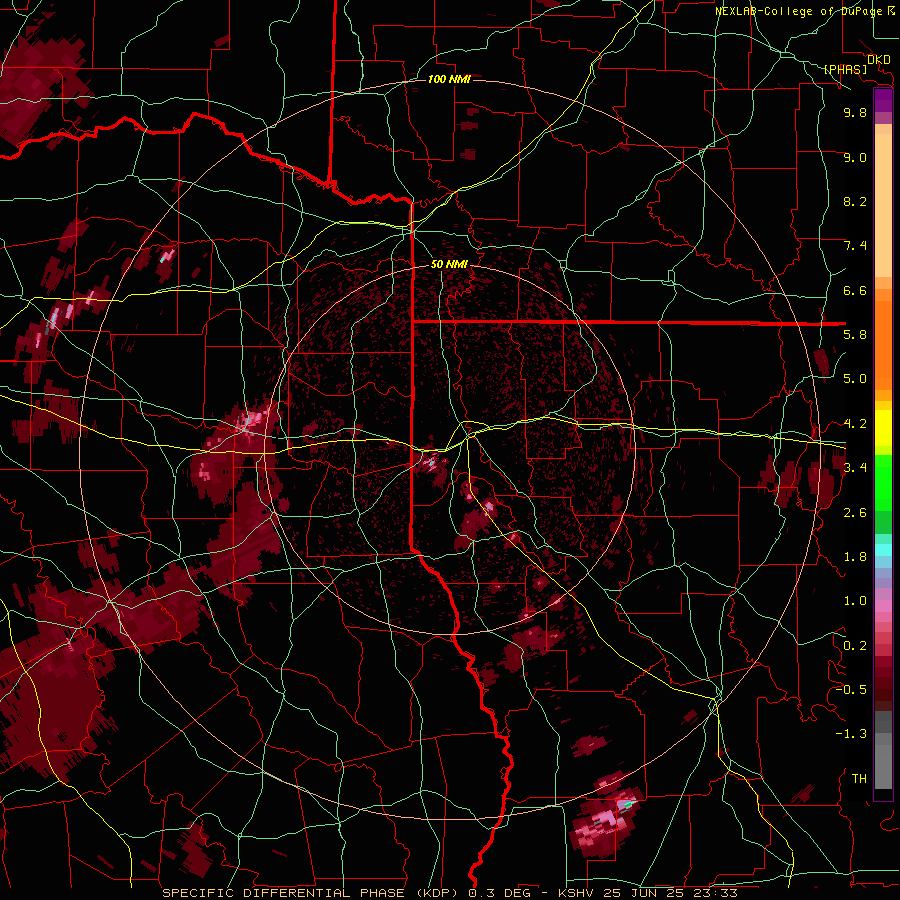Click the 1.0 scale value
Screen dimensions: 900x900
click(855, 601)
